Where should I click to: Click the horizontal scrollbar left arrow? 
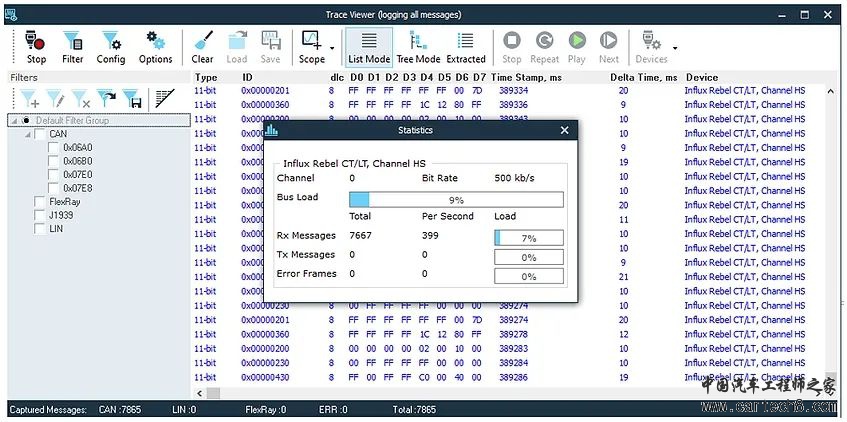click(x=199, y=393)
